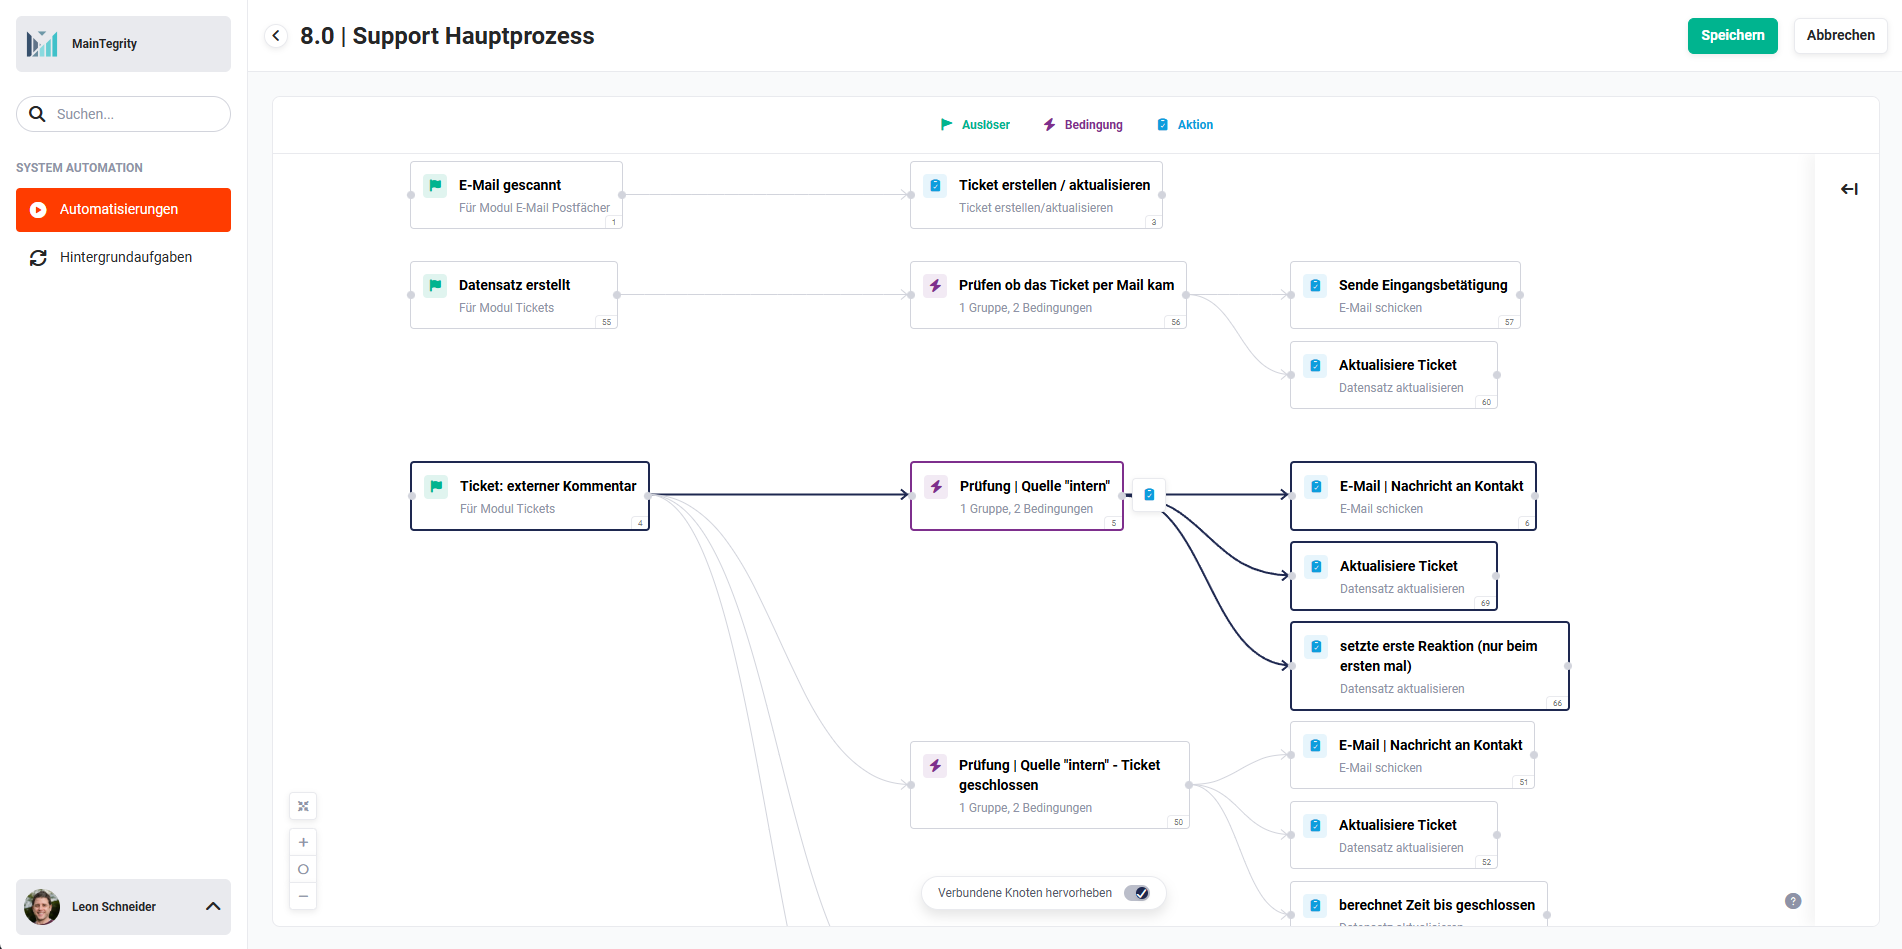Open the help question mark icon
Screen dimensions: 1902x949
[x=1793, y=901]
